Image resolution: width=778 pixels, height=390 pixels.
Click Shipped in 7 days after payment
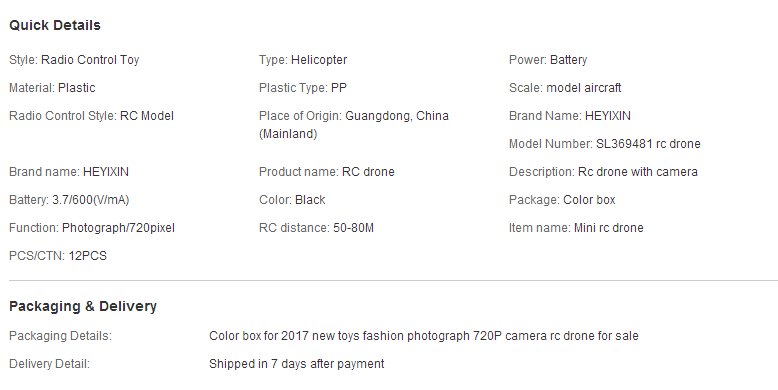point(296,364)
